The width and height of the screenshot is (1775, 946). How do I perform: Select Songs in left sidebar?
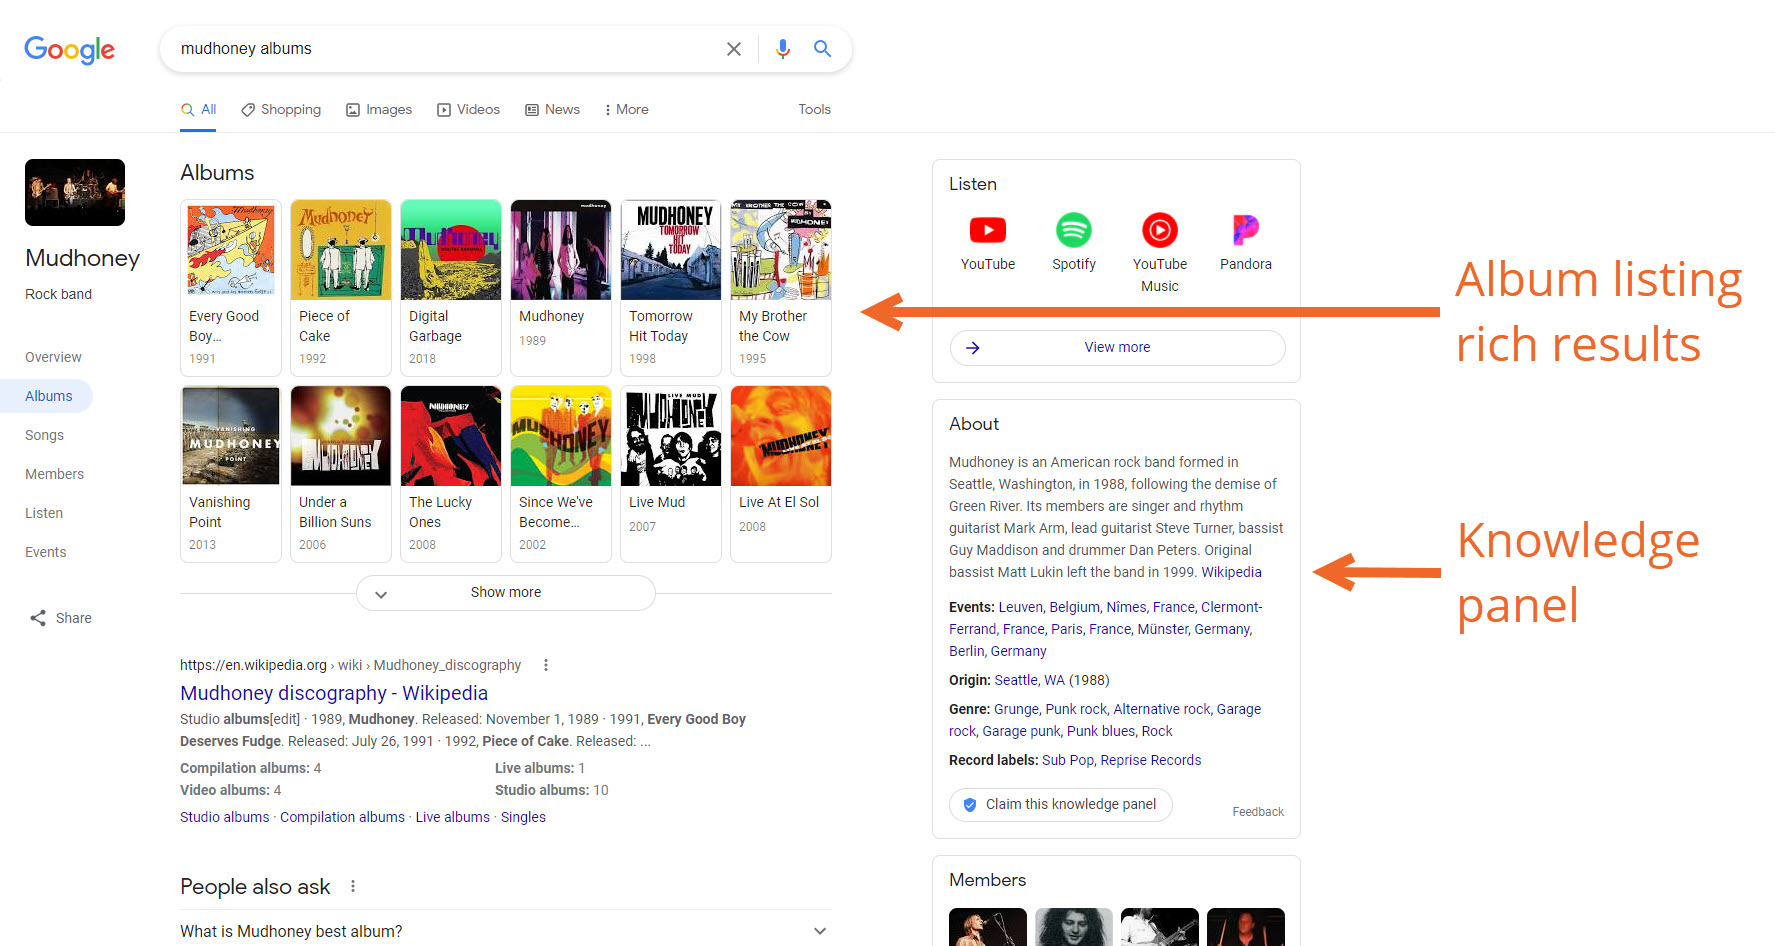[44, 435]
